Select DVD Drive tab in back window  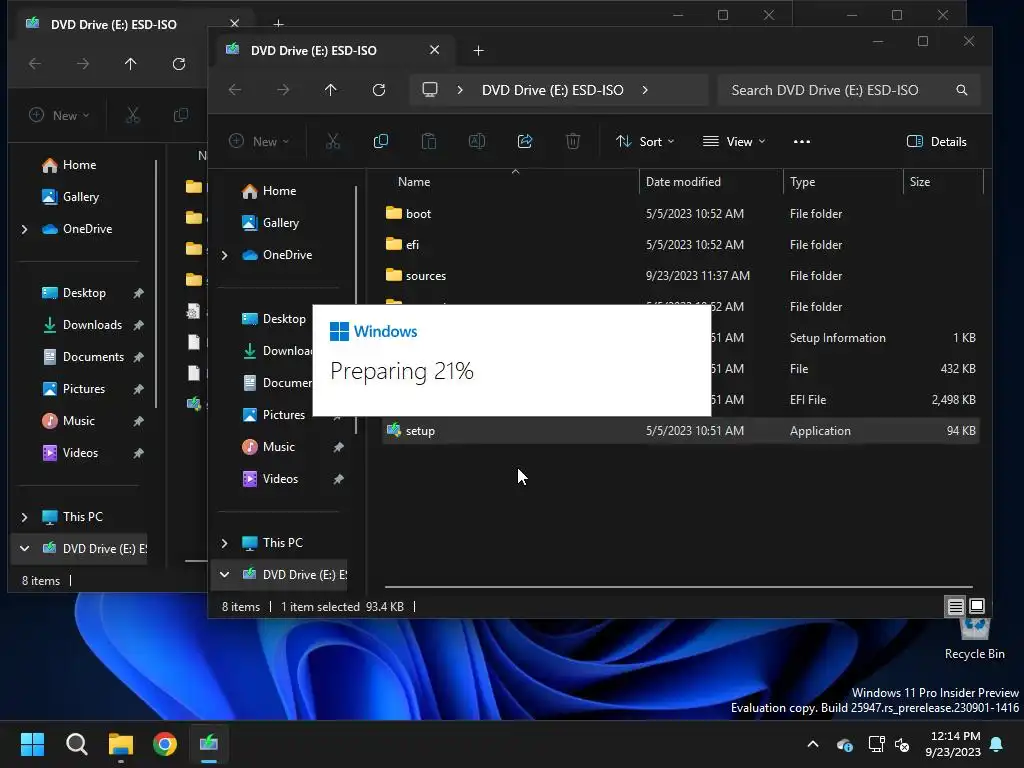pos(114,24)
